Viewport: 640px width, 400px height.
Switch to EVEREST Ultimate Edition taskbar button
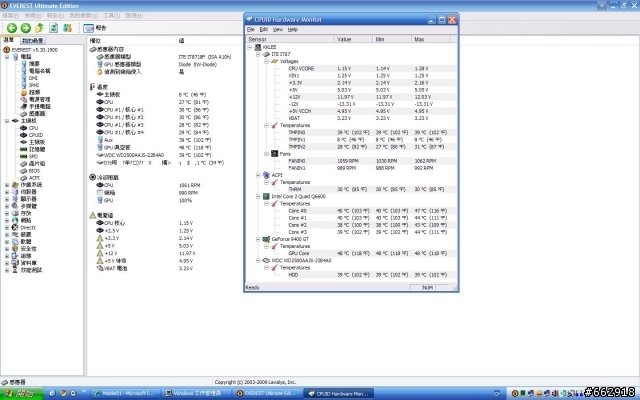(268, 393)
